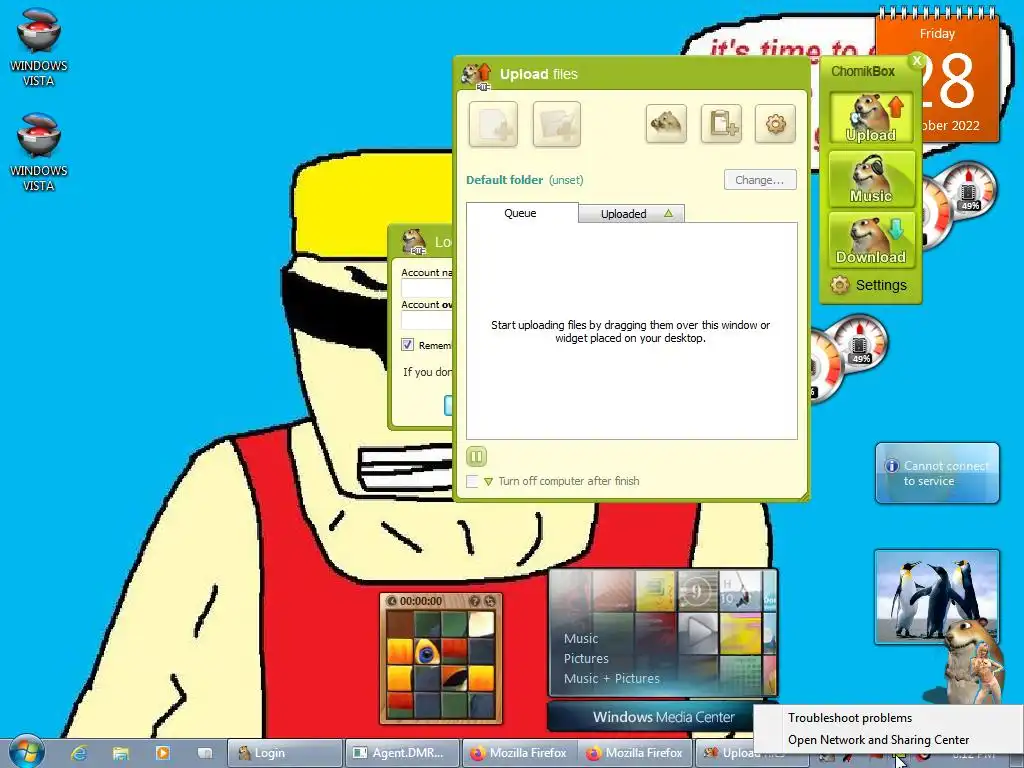Click the Windows Start orb
The height and width of the screenshot is (768, 1024).
(x=26, y=752)
